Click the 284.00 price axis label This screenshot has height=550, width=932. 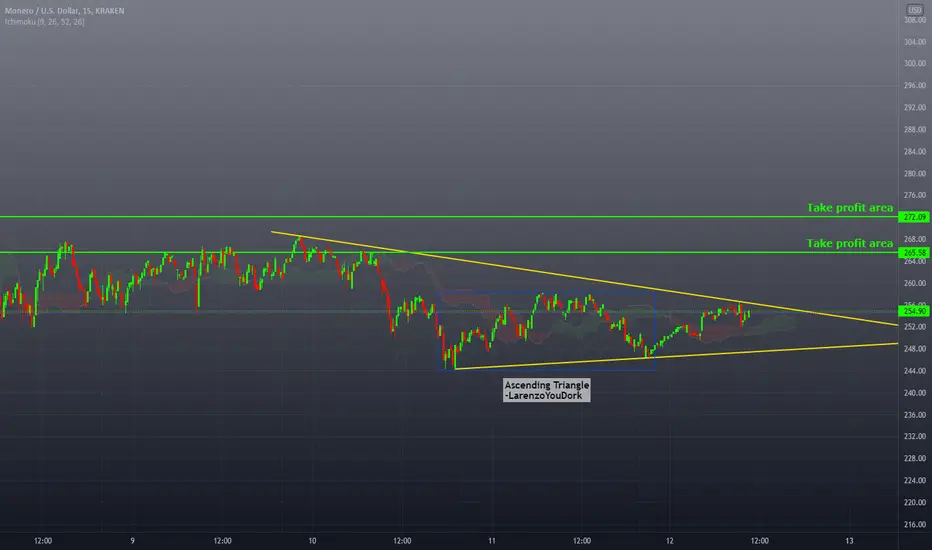914,152
